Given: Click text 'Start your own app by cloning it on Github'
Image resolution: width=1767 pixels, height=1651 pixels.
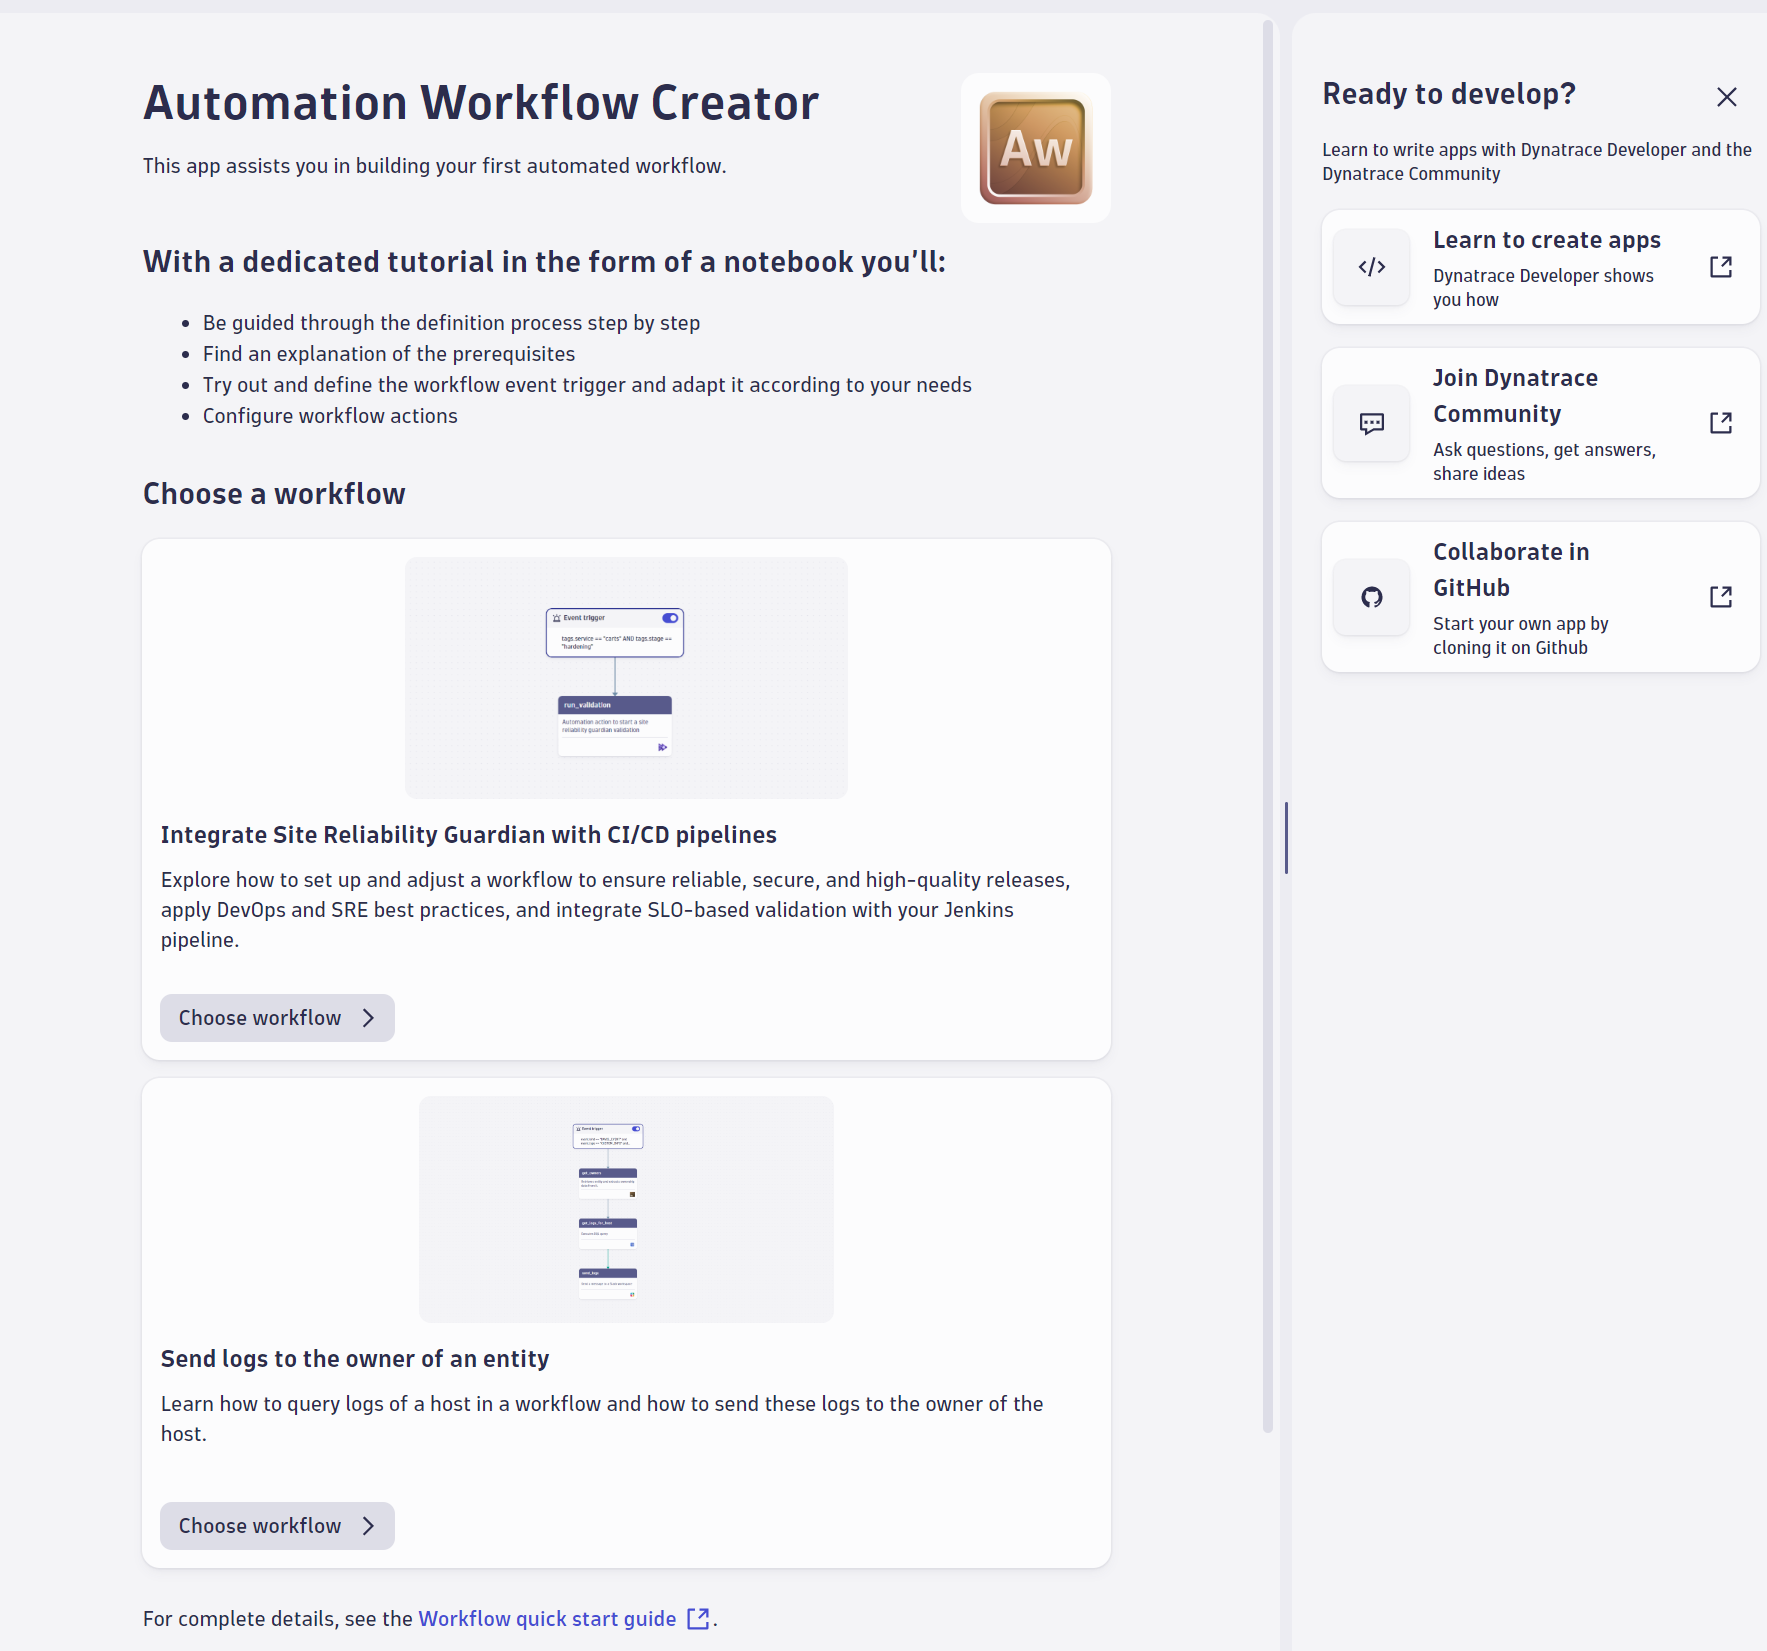Looking at the screenshot, I should tap(1520, 636).
